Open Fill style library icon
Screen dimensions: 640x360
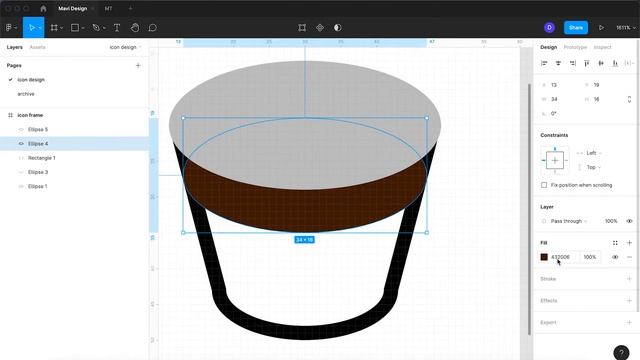(615, 243)
